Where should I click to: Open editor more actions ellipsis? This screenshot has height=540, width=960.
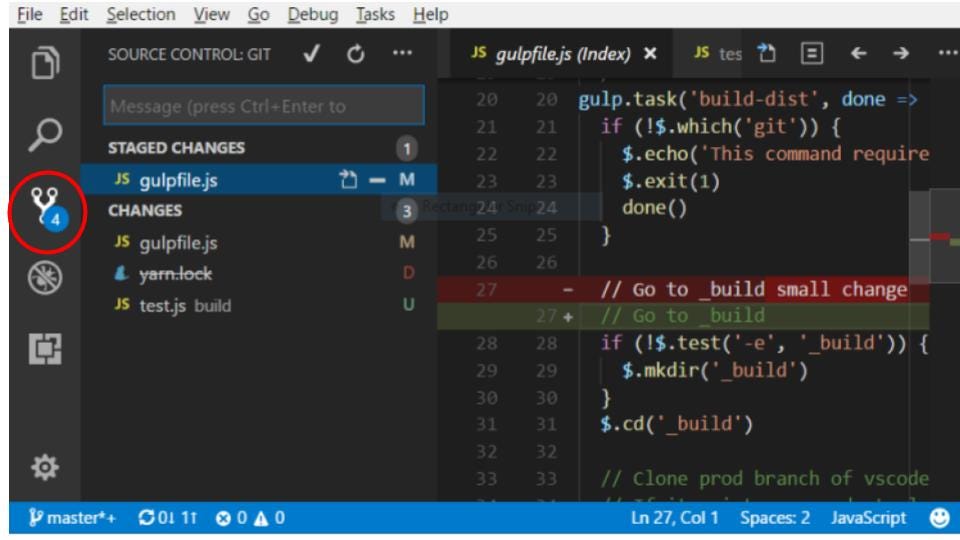948,53
